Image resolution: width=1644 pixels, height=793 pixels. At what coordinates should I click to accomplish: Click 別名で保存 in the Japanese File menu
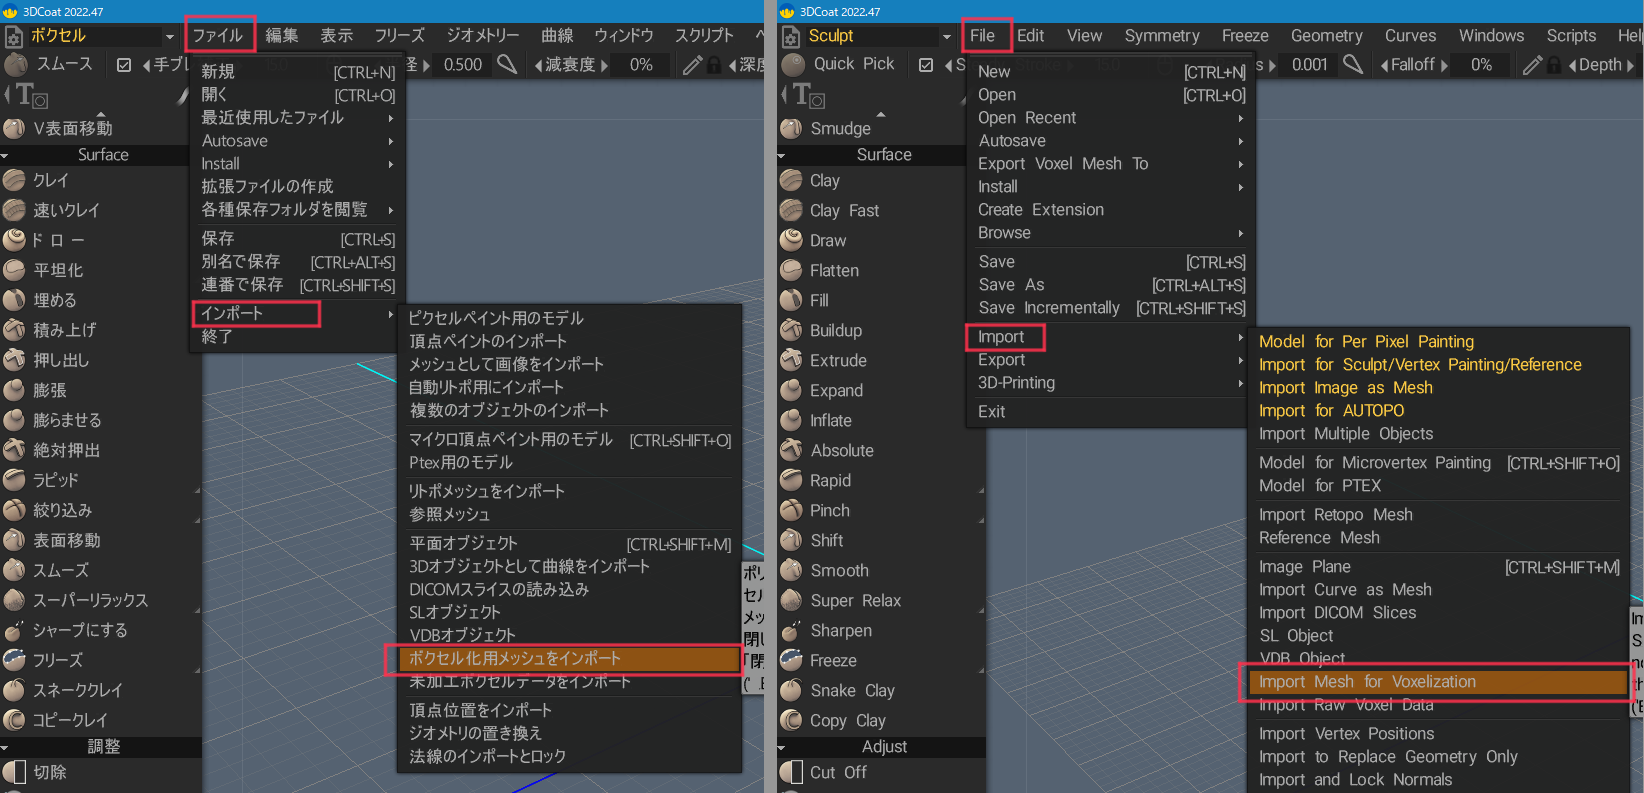point(298,261)
